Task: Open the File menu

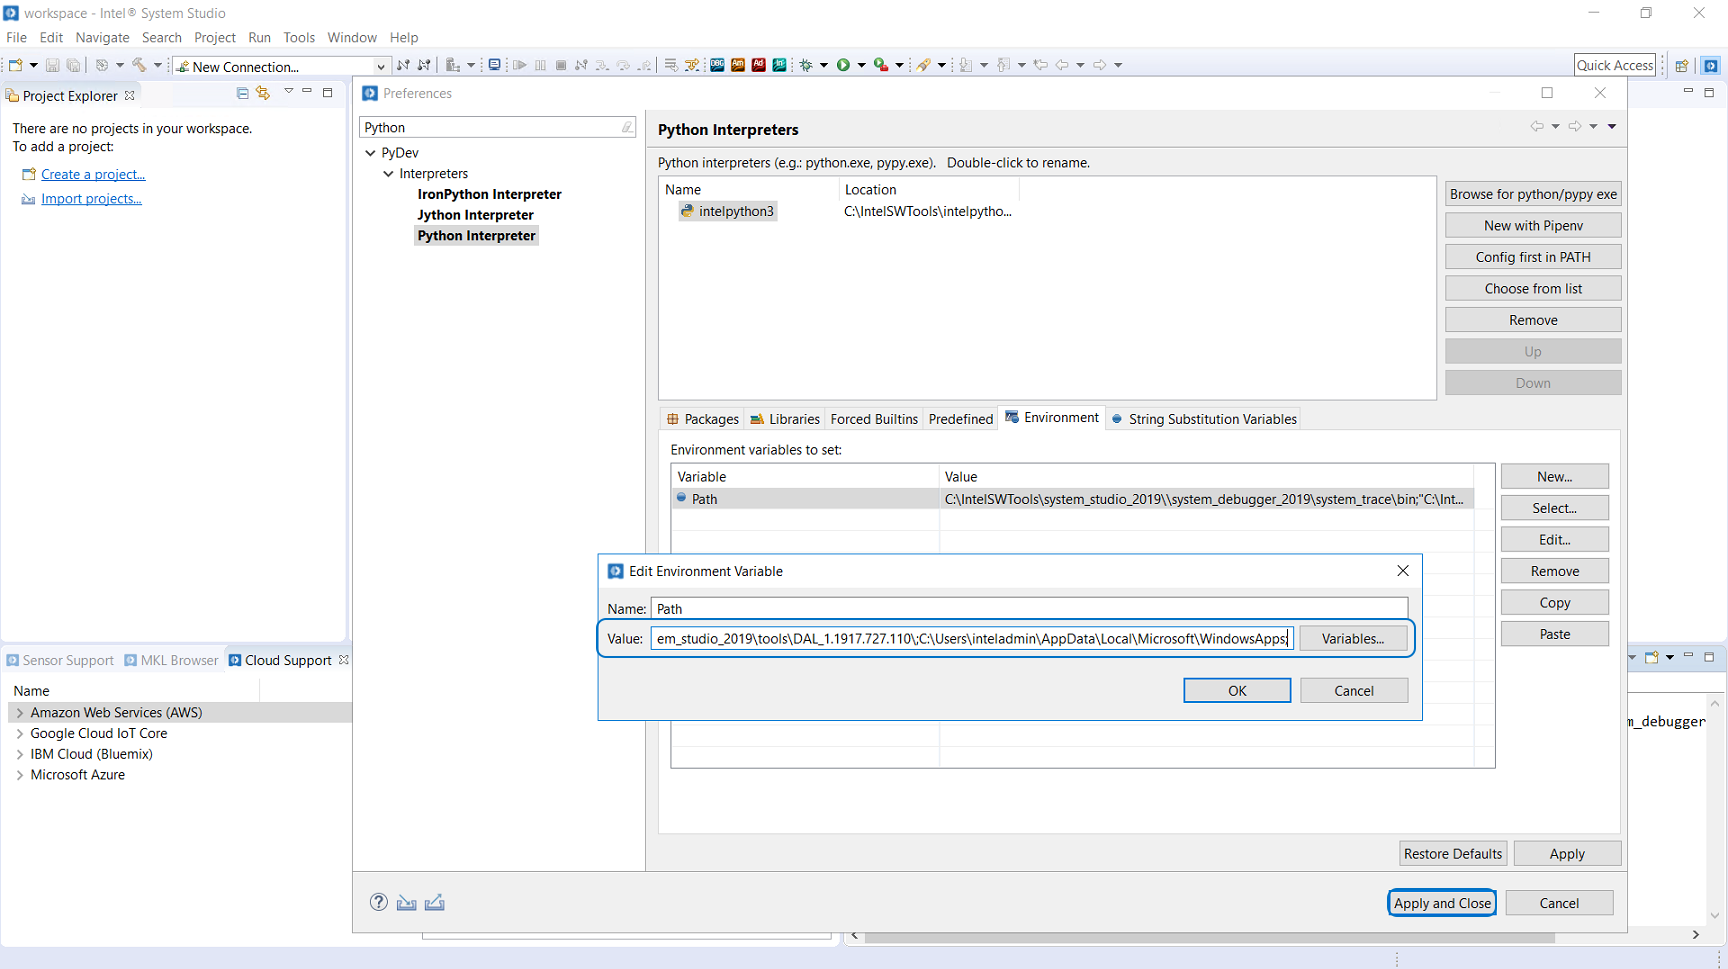Action: (x=17, y=37)
